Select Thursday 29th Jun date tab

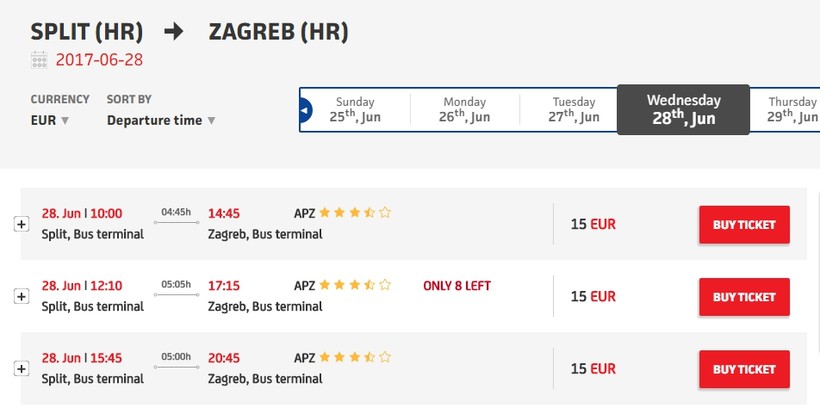792,110
